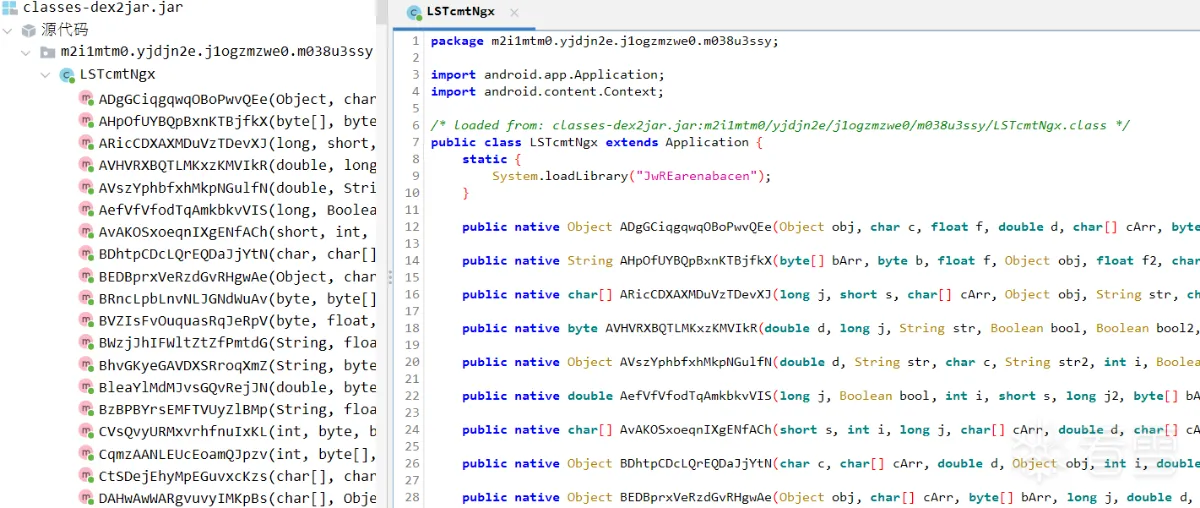This screenshot has width=1200, height=508.
Task: Close the LSTcmtNgx editor tab
Action: point(514,13)
